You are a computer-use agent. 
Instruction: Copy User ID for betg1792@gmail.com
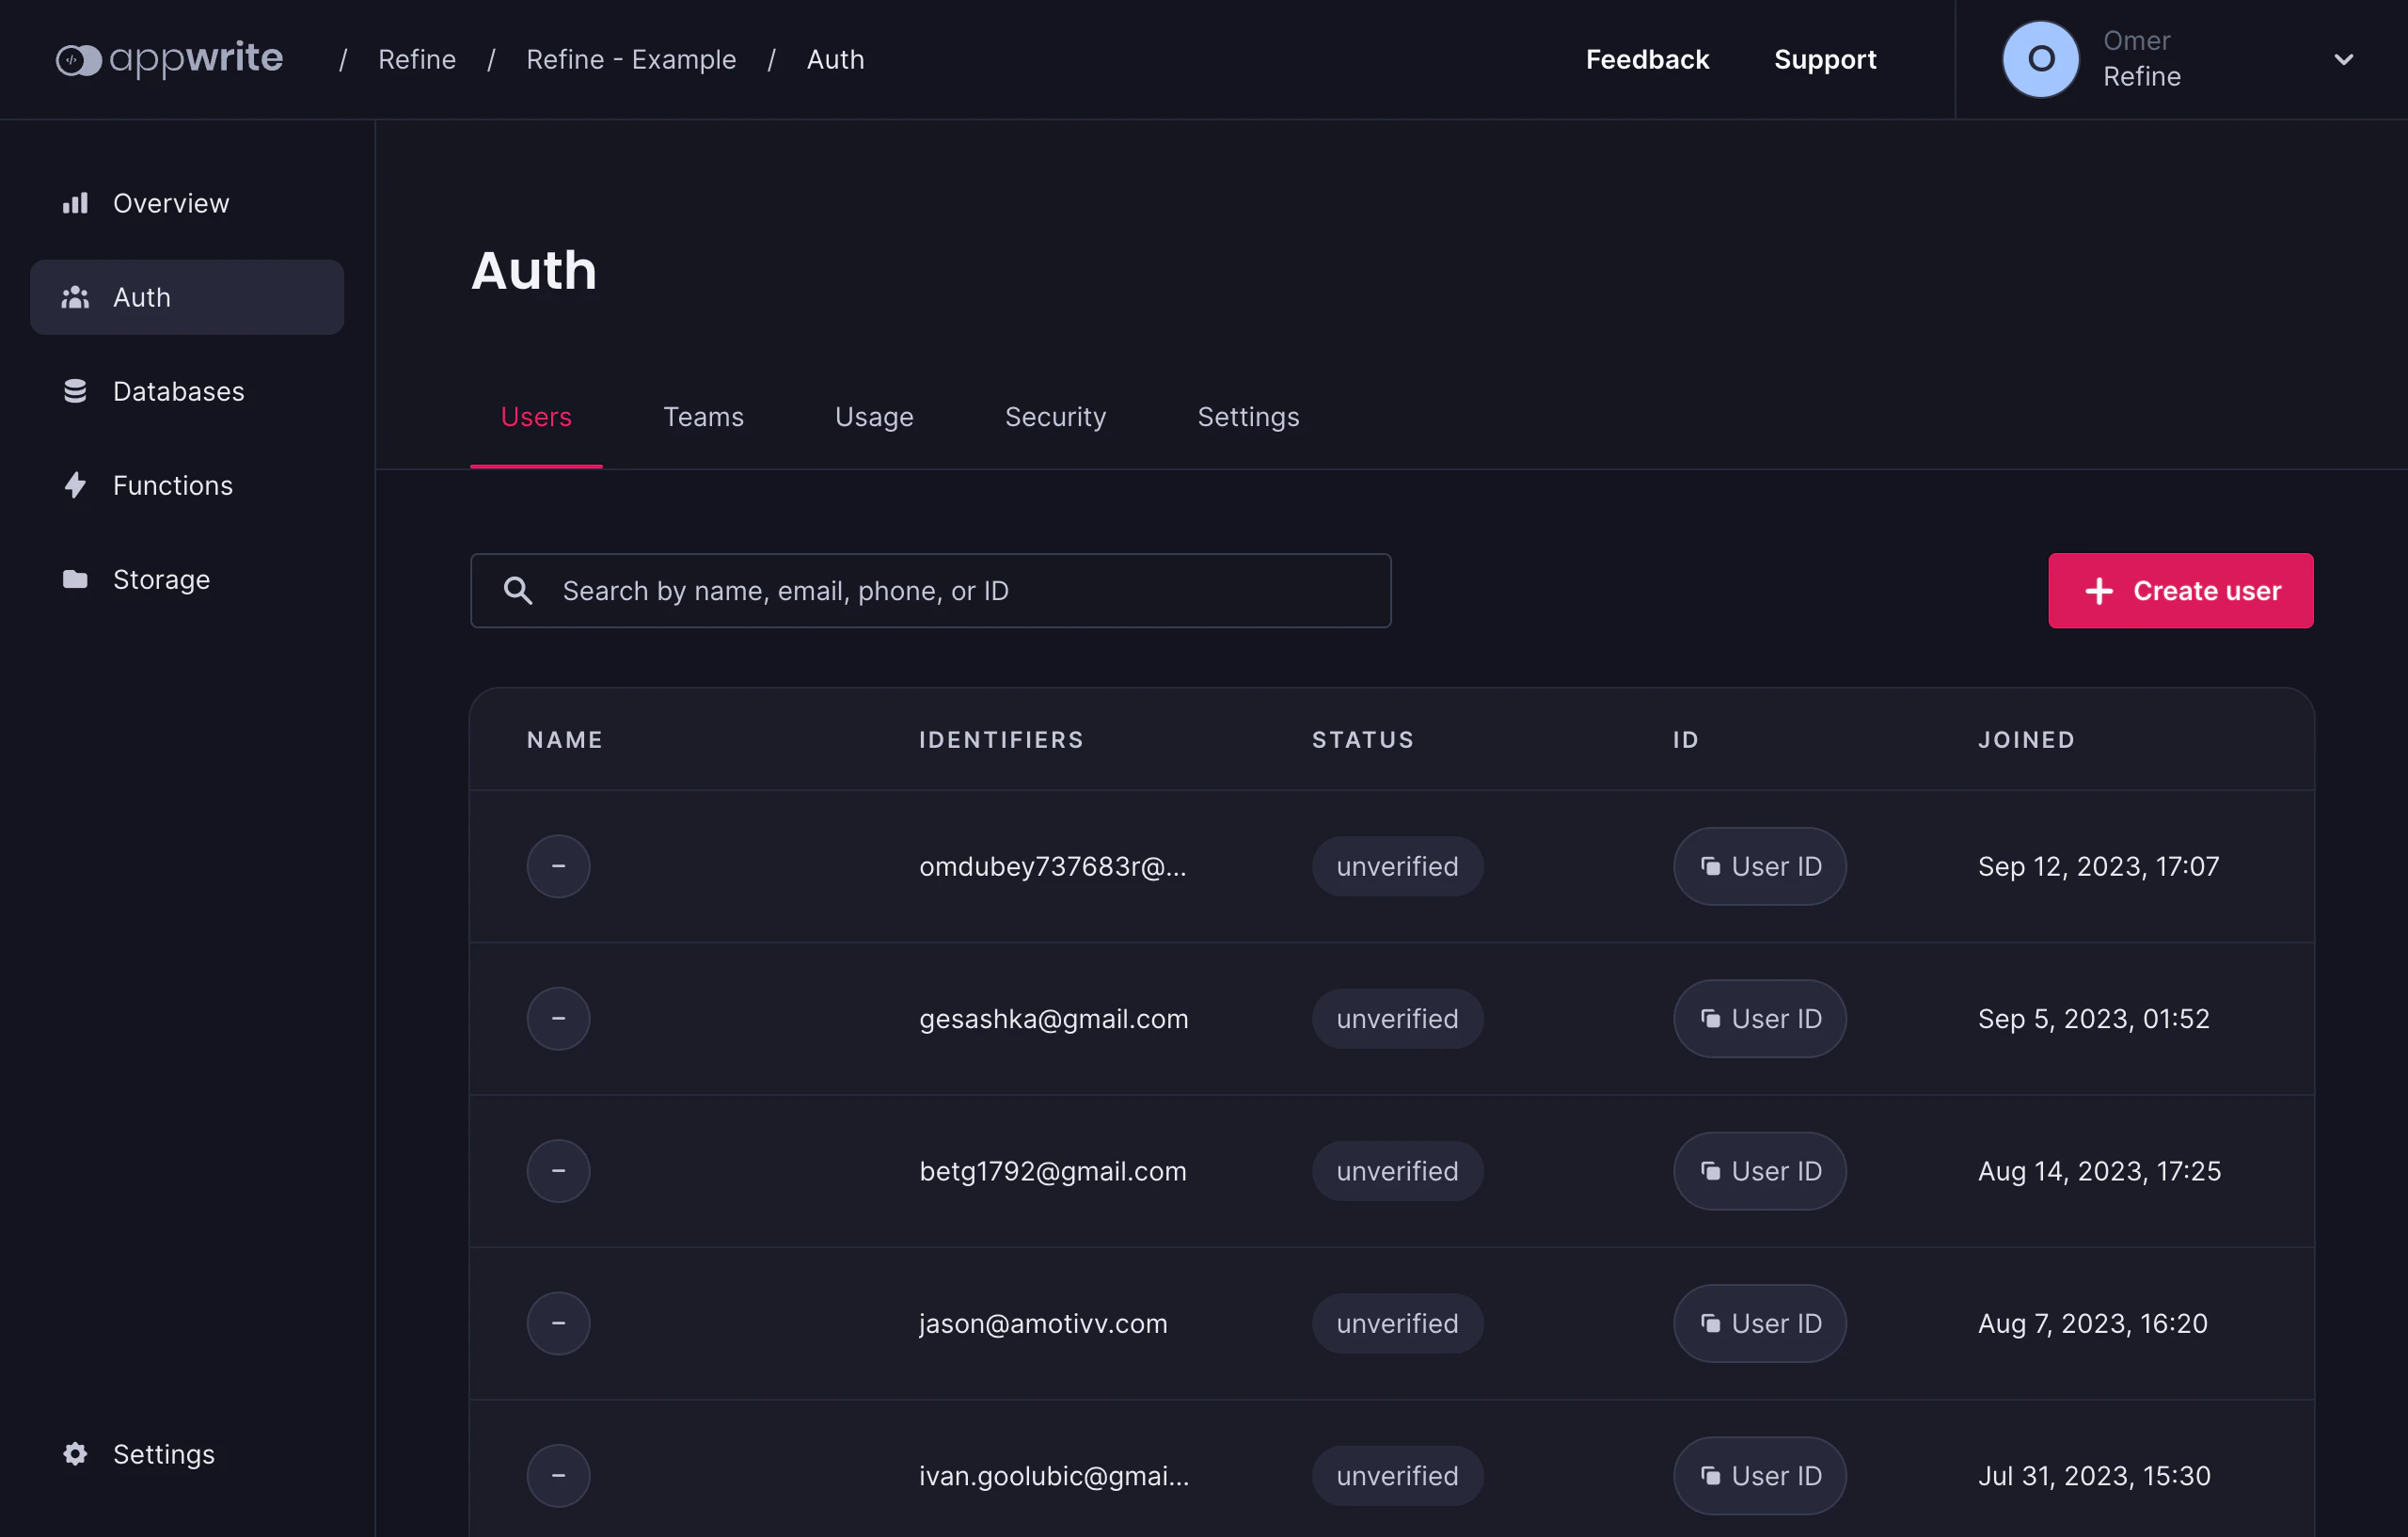coord(1759,1170)
